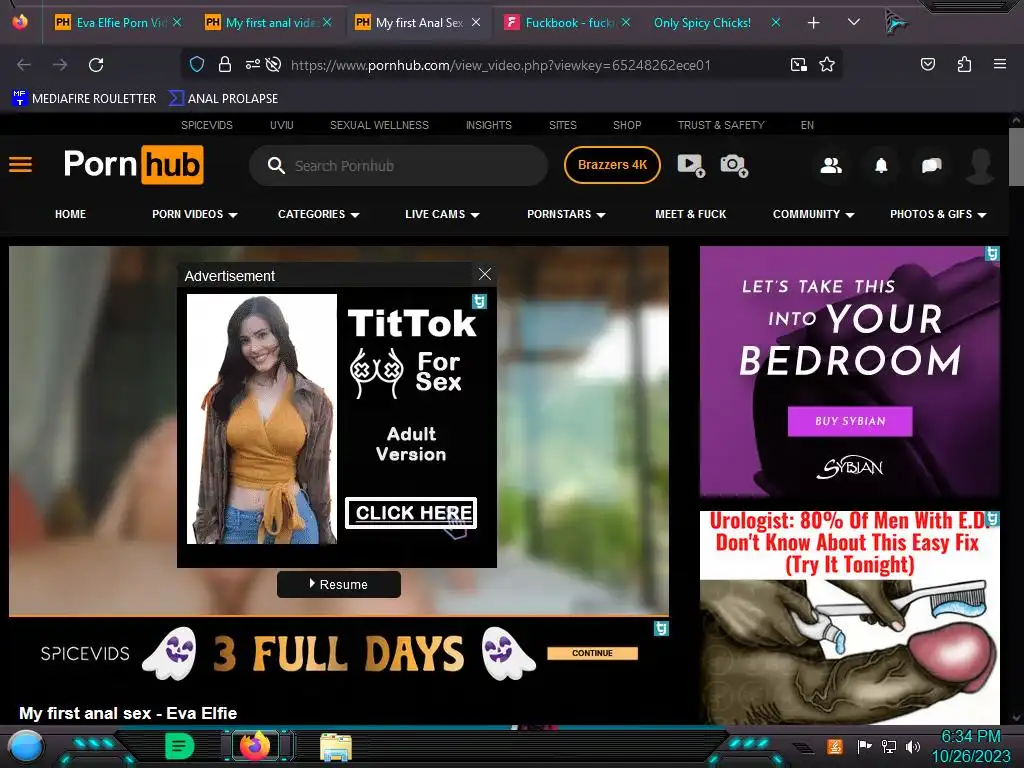
Task: Open the green app icon on the taskbar
Action: pos(179,746)
